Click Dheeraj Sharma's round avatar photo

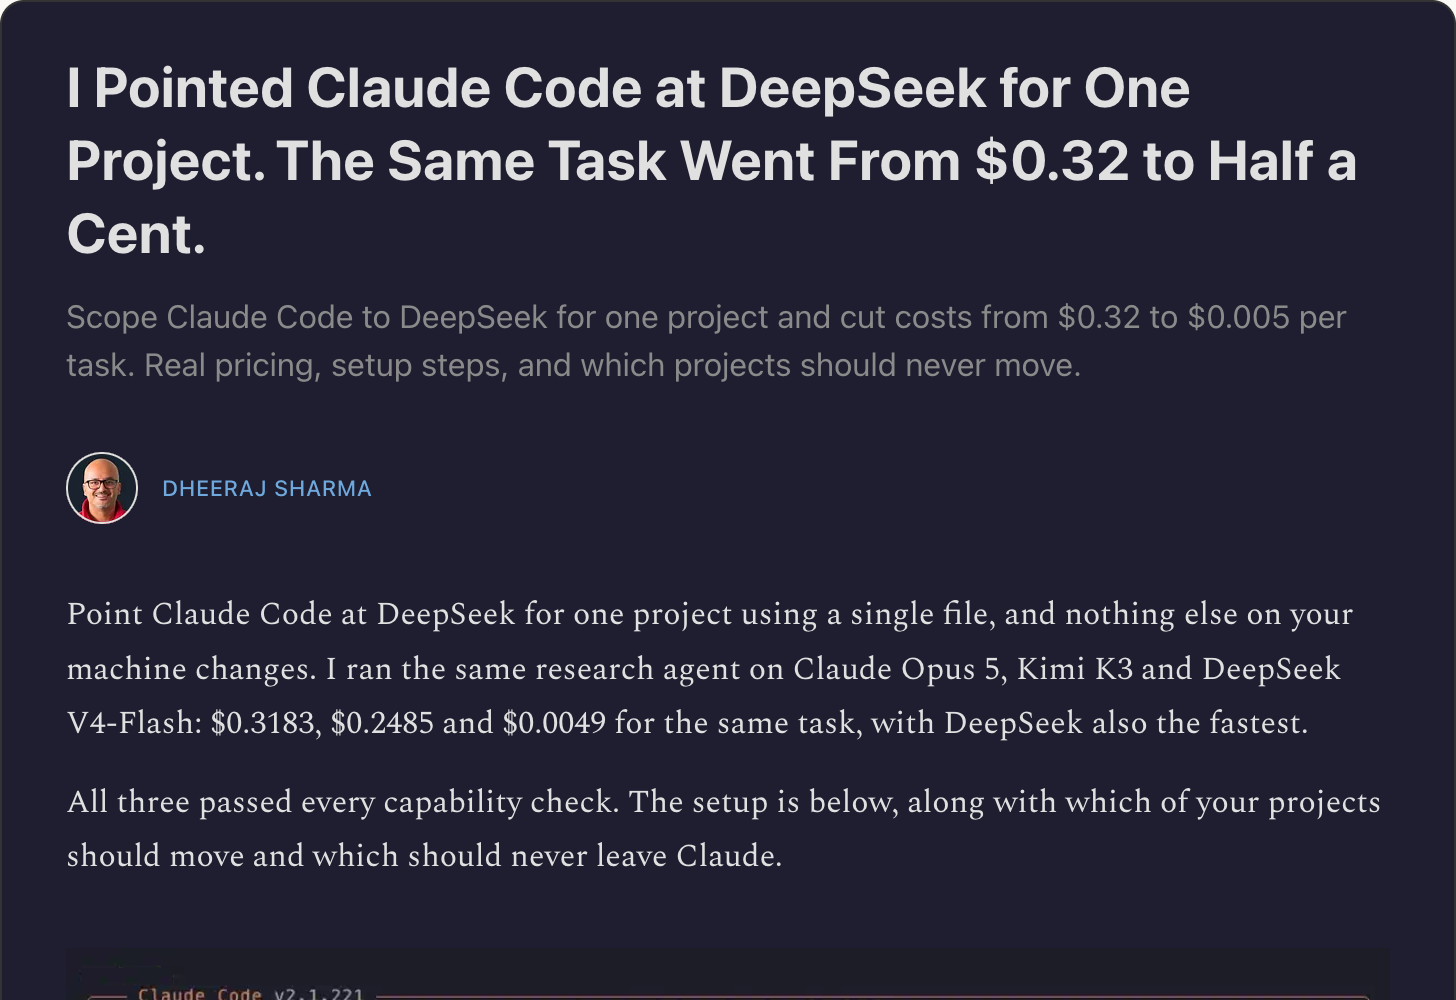(102, 488)
